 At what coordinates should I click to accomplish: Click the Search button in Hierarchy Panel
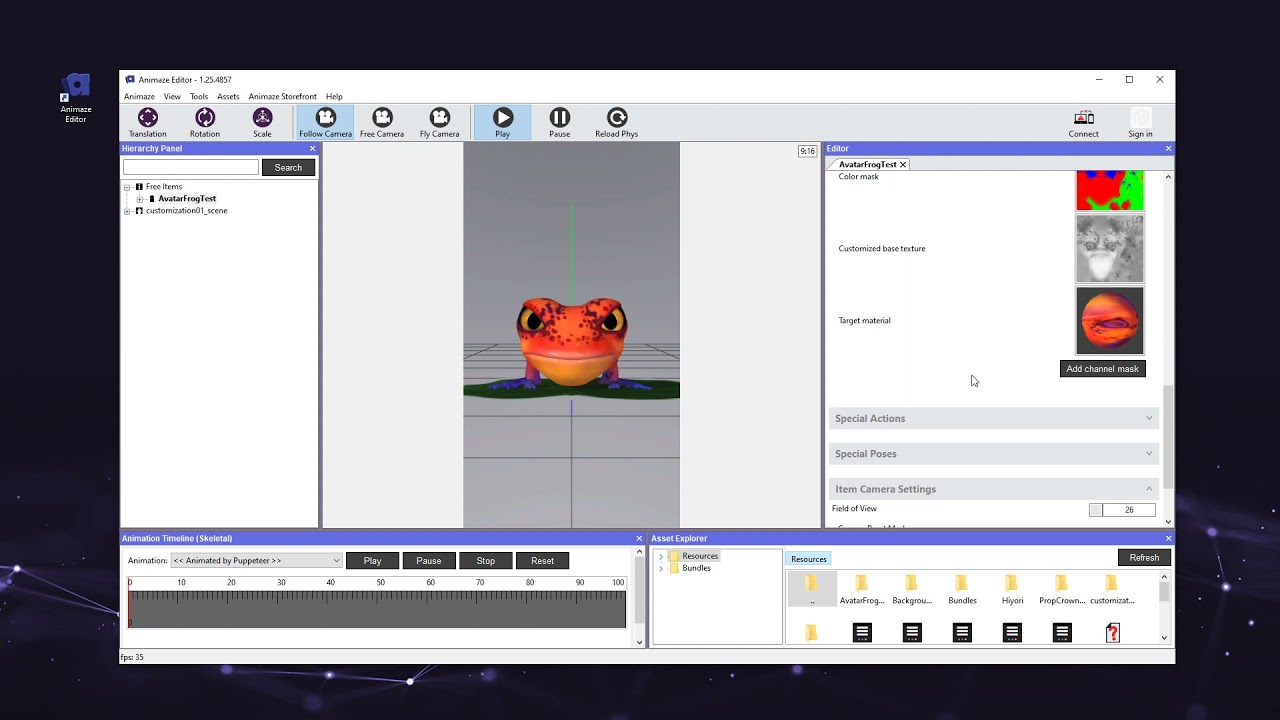click(x=288, y=167)
